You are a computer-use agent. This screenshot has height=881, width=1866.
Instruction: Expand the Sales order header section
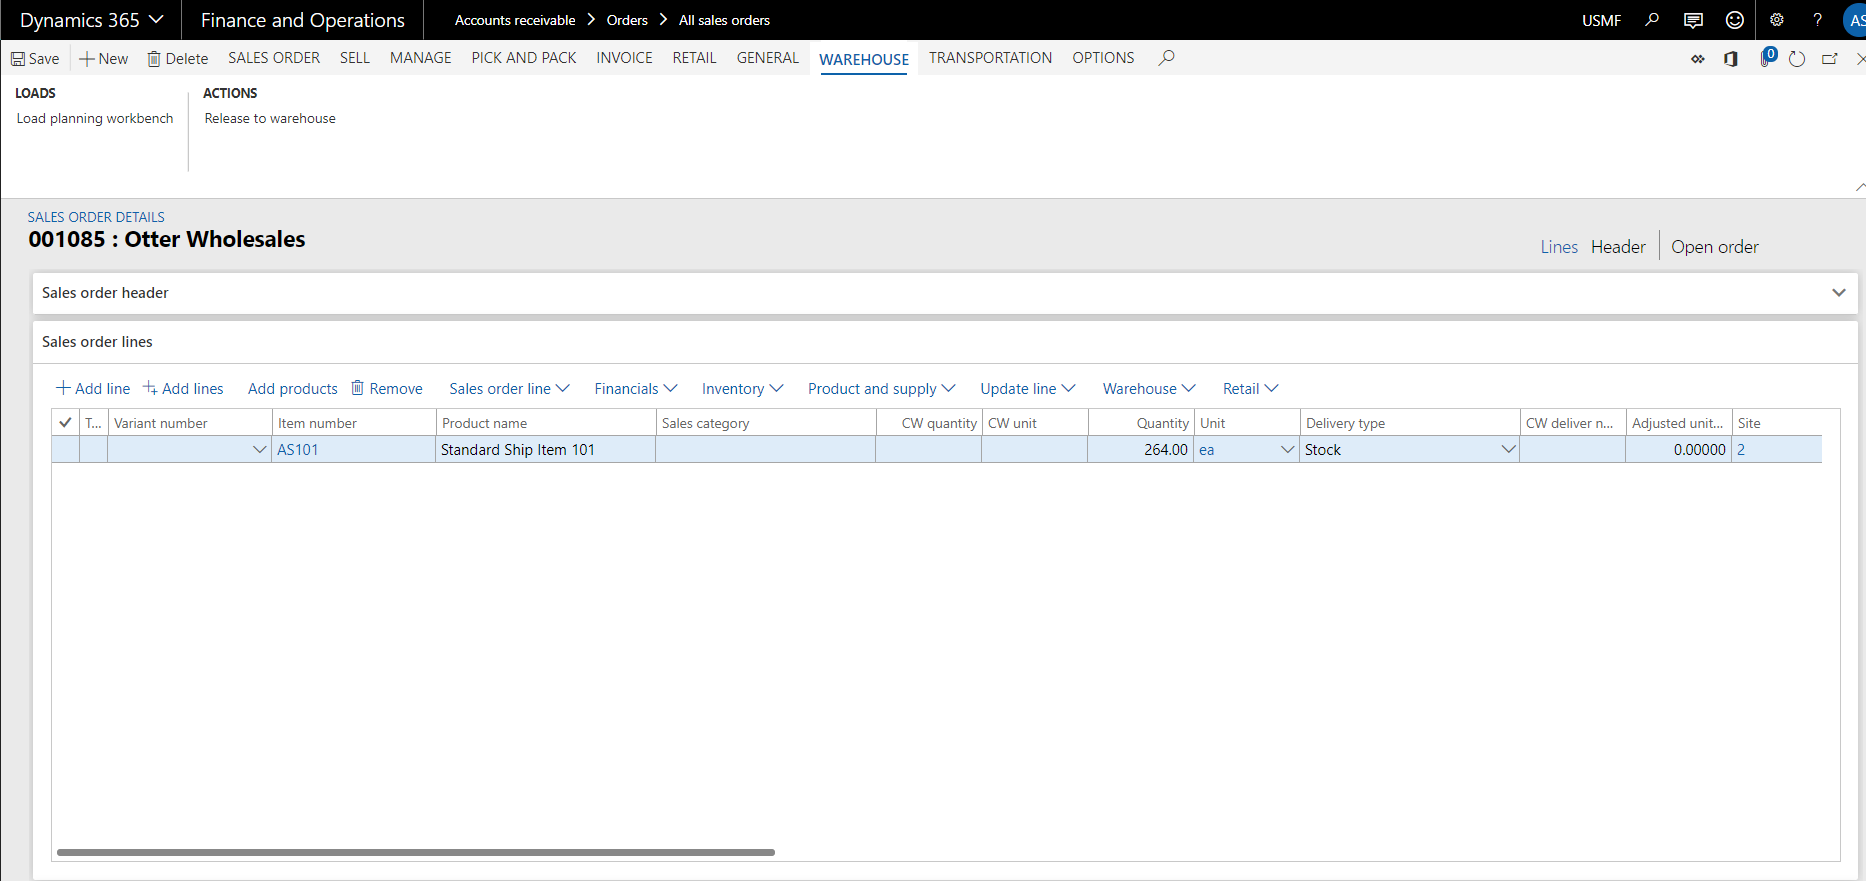[1838, 293]
